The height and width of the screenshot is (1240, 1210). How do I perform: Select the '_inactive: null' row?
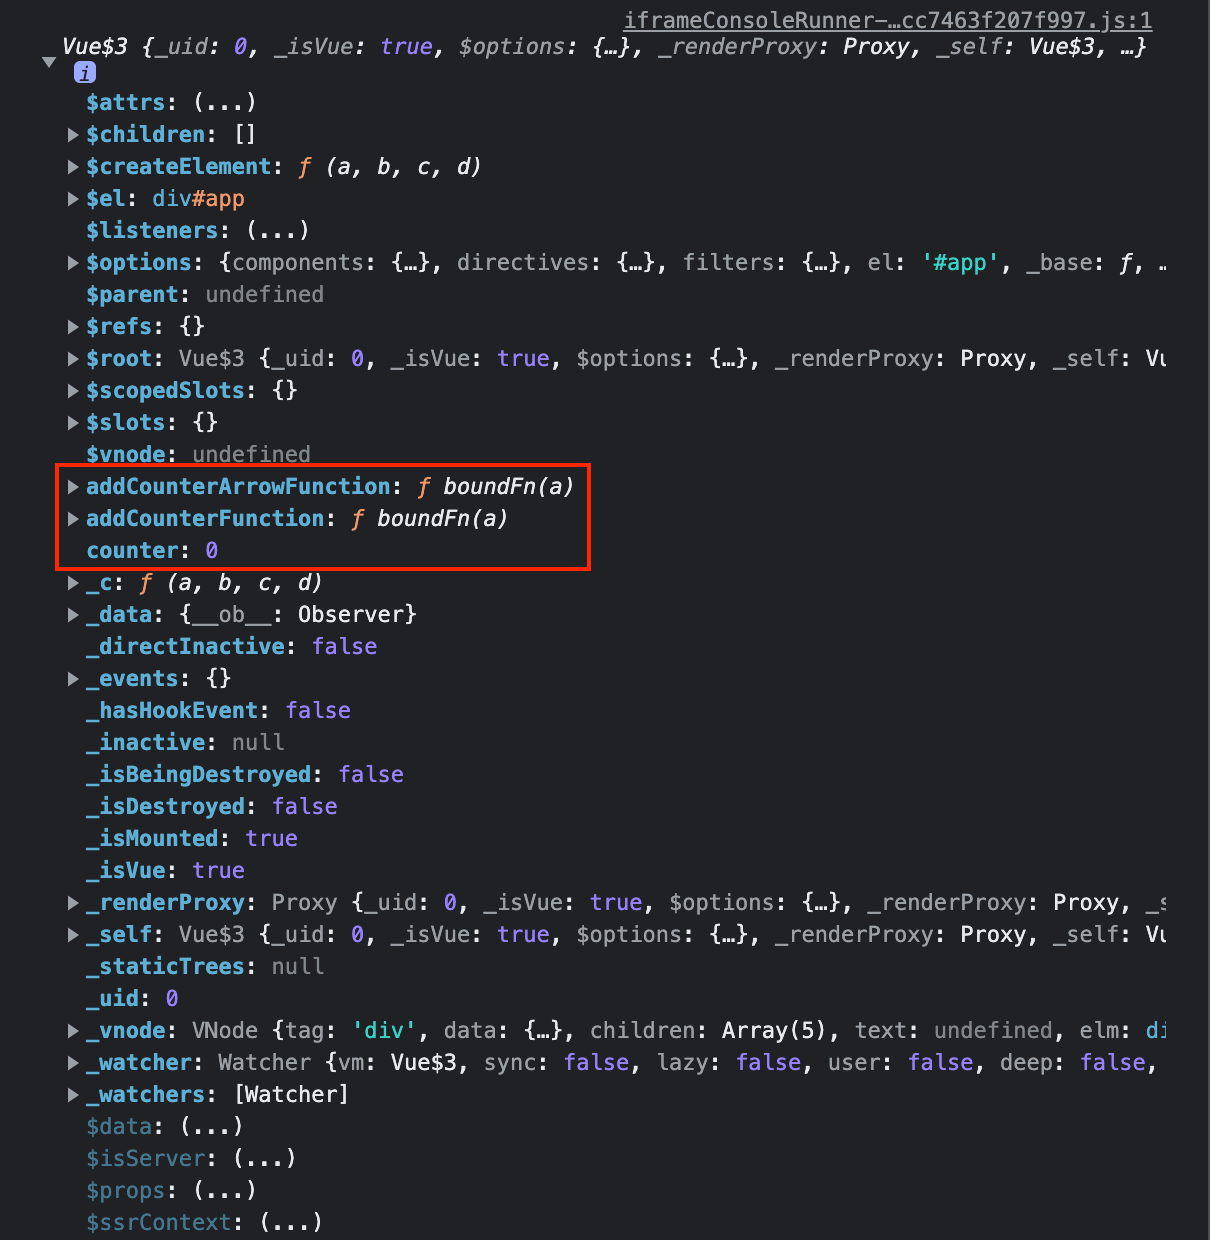click(x=185, y=742)
